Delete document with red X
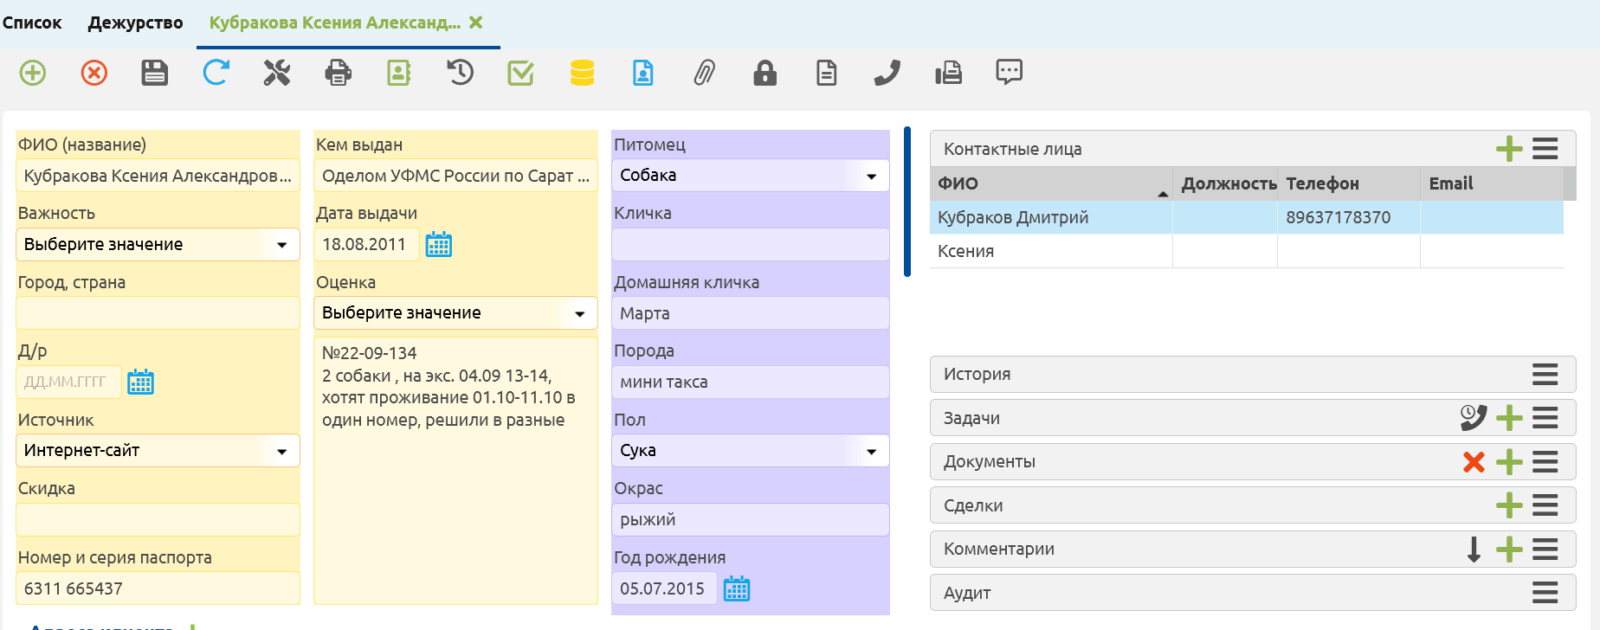The height and width of the screenshot is (630, 1600). [x=1473, y=462]
